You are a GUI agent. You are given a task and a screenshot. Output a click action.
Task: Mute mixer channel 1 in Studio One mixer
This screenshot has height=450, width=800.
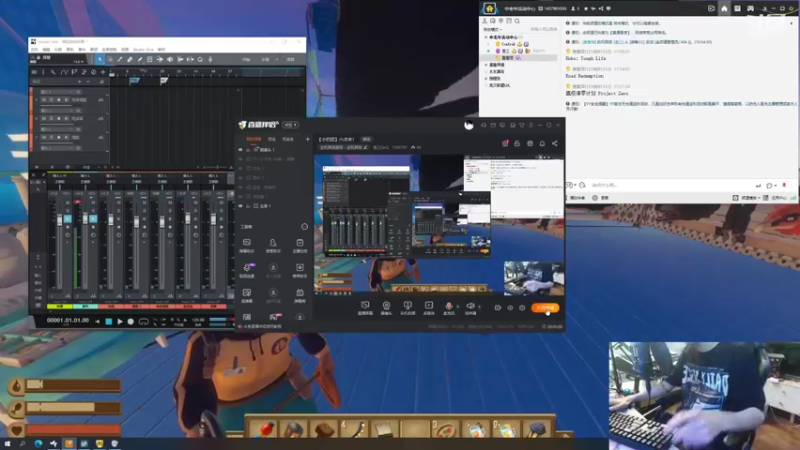tap(67, 203)
